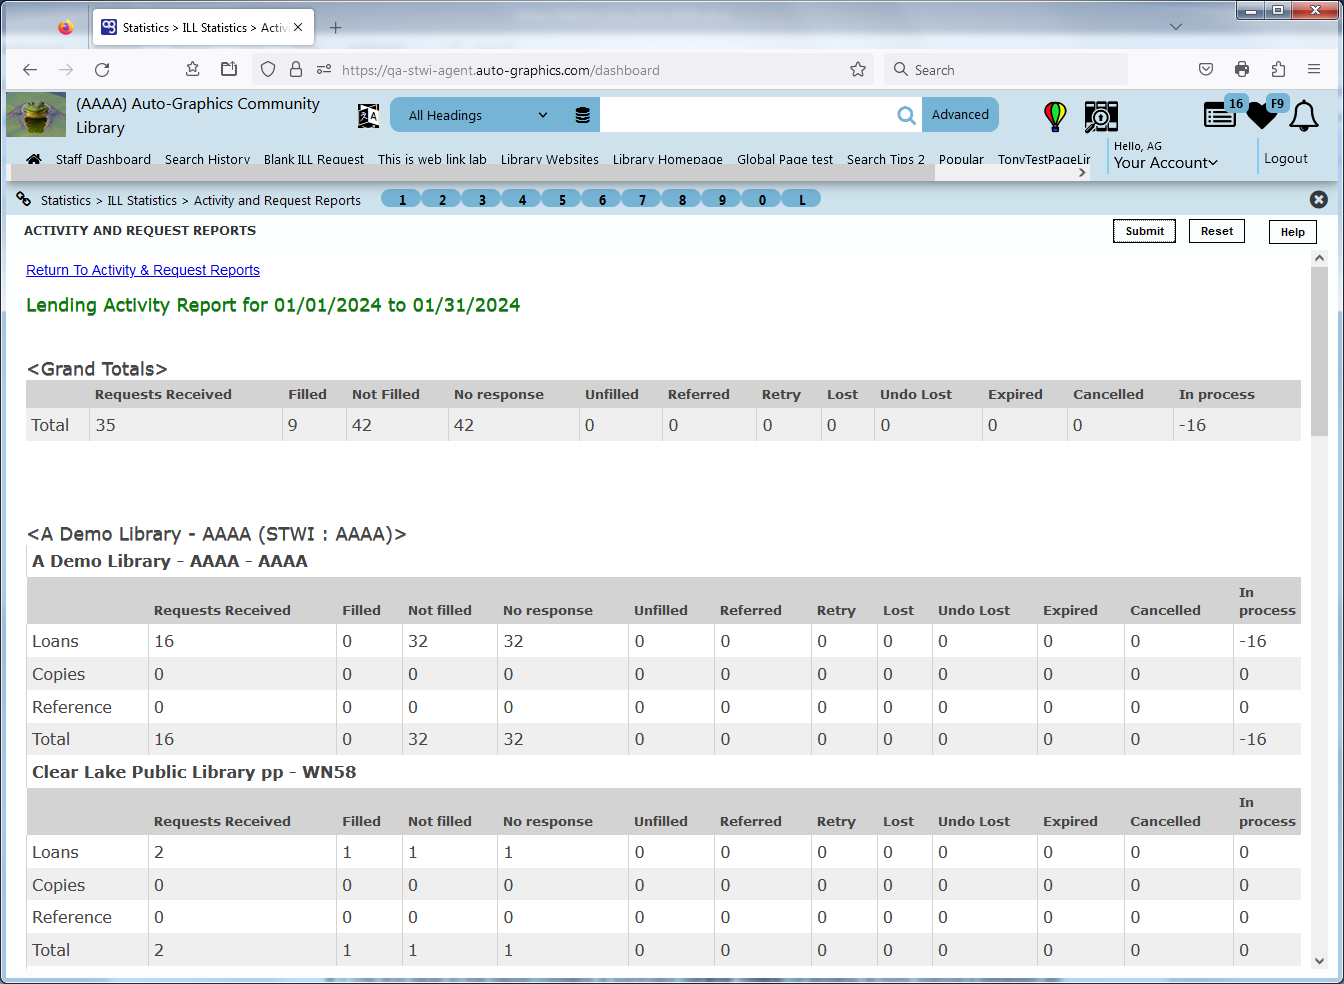Select shortcut pill labeled L

point(802,199)
